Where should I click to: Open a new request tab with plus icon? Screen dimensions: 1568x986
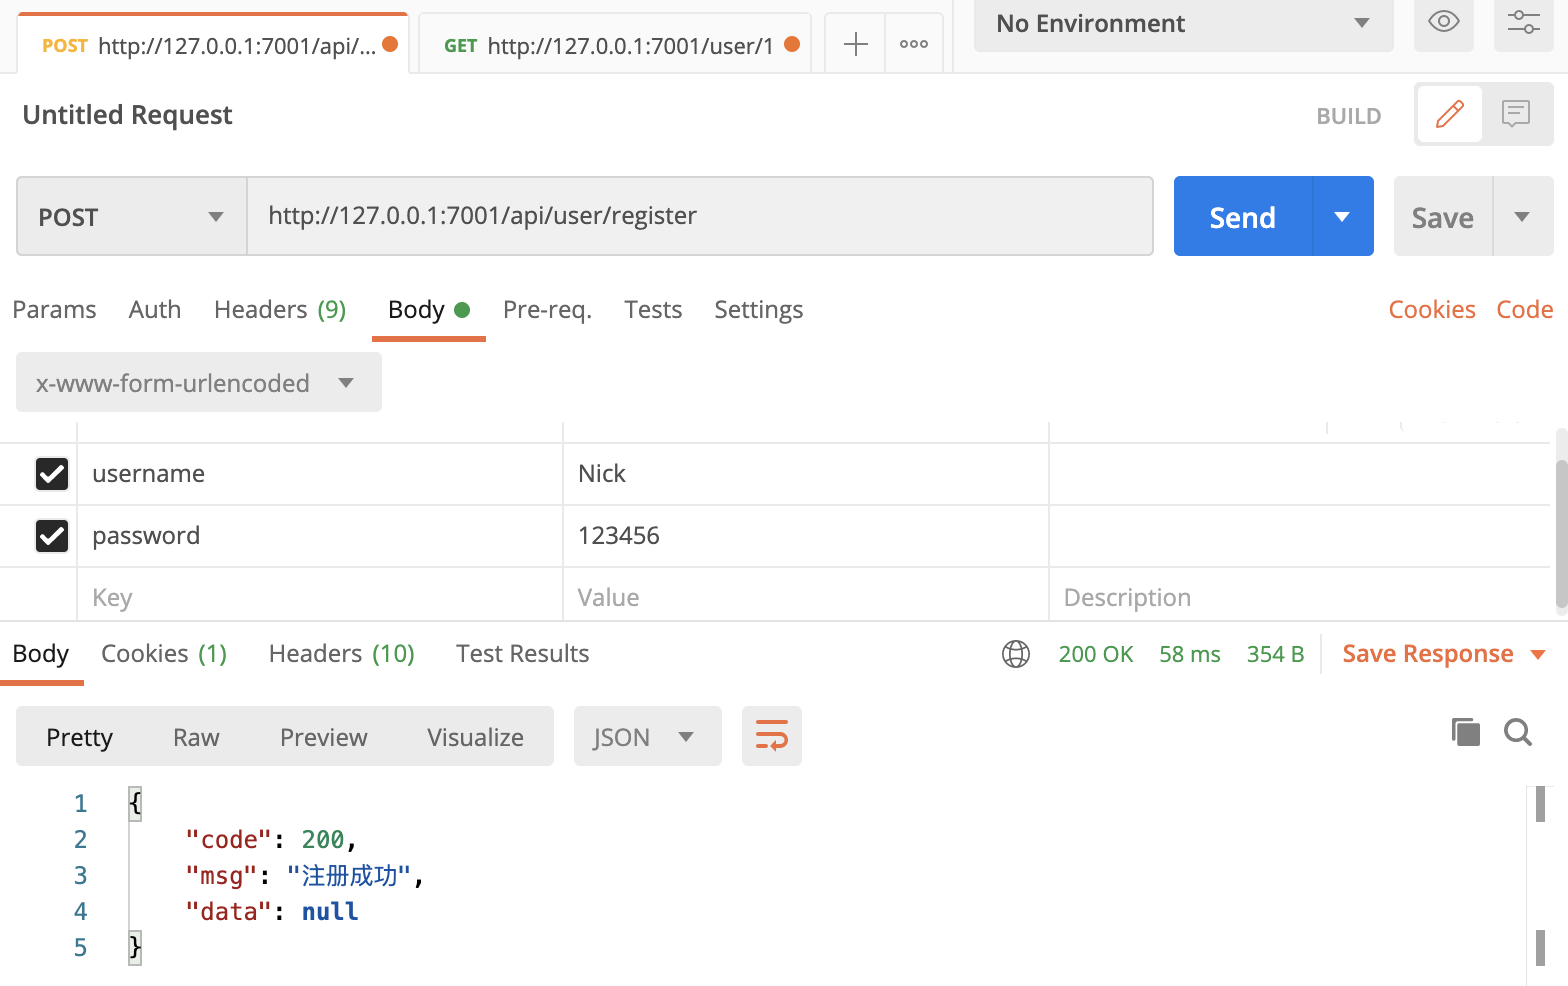pos(856,44)
